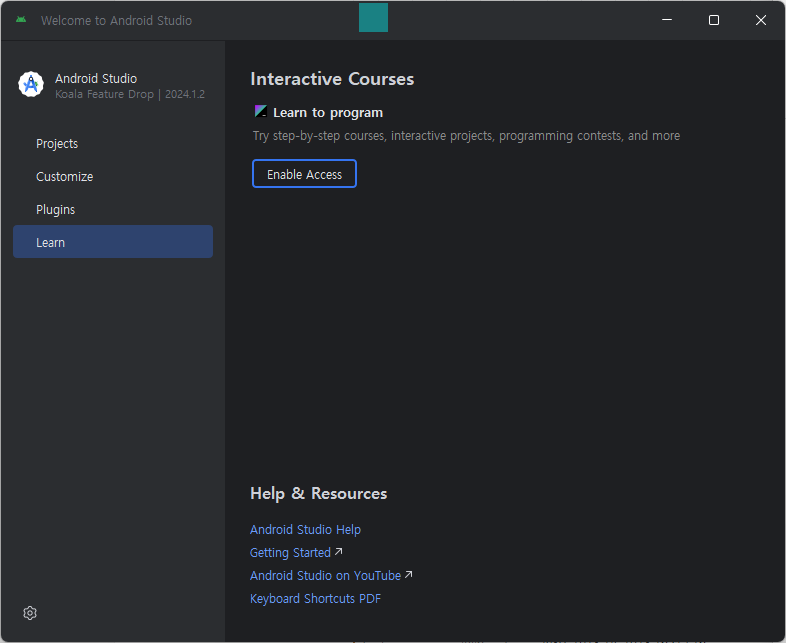Follow the Getting Started link
The height and width of the screenshot is (643, 786).
pos(290,553)
